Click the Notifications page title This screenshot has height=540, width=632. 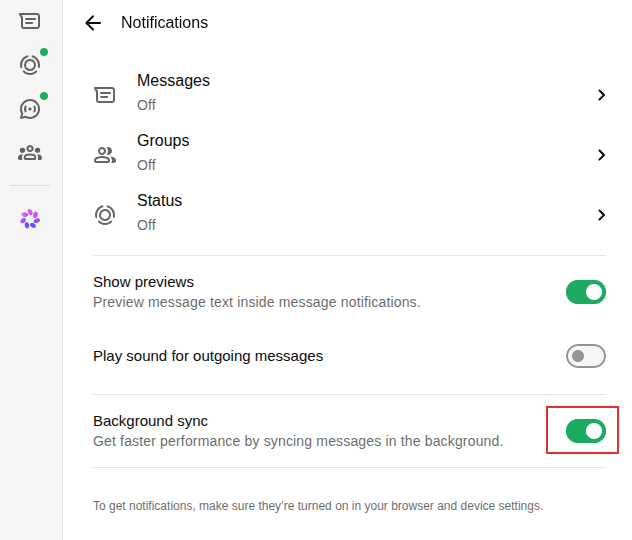[164, 23]
